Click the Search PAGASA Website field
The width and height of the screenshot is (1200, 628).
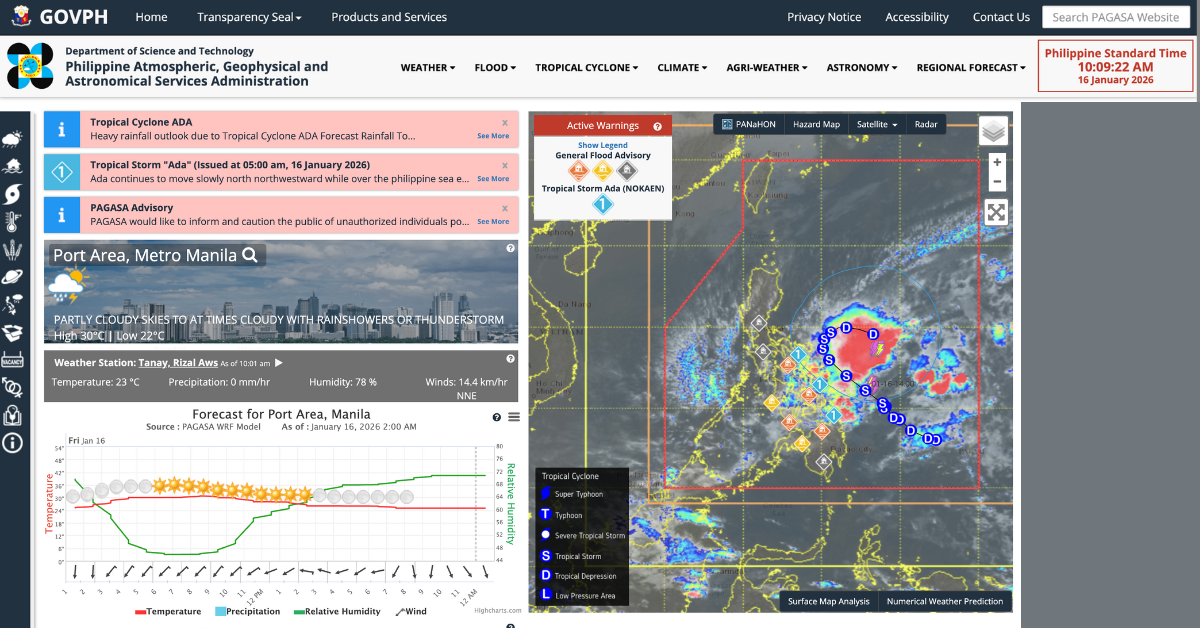point(1116,17)
